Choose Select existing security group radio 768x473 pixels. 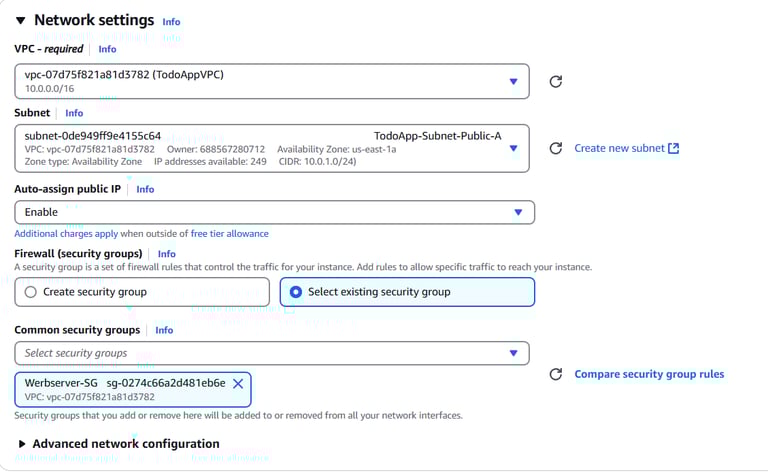pos(296,292)
